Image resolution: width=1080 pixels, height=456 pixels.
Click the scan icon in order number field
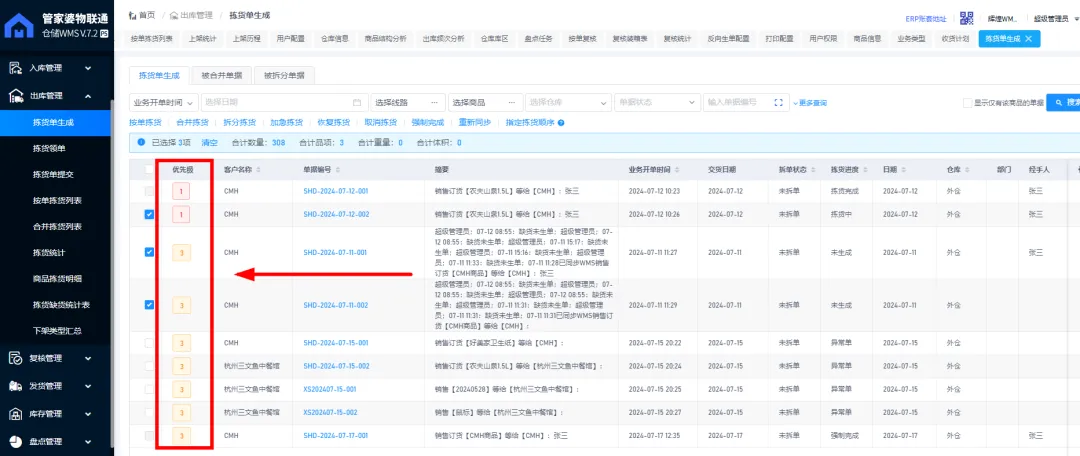[x=779, y=102]
